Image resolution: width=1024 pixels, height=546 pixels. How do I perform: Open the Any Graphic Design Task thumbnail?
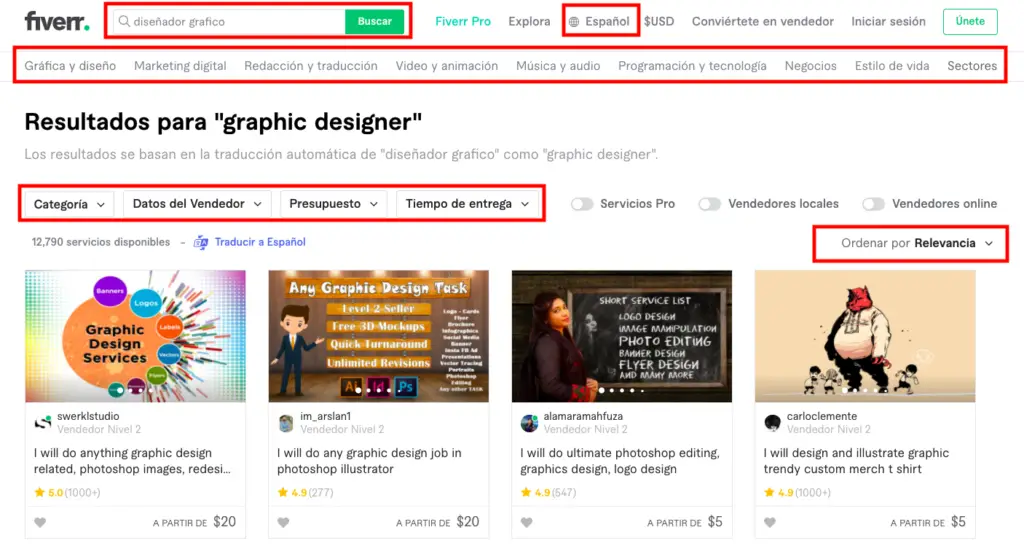click(379, 336)
